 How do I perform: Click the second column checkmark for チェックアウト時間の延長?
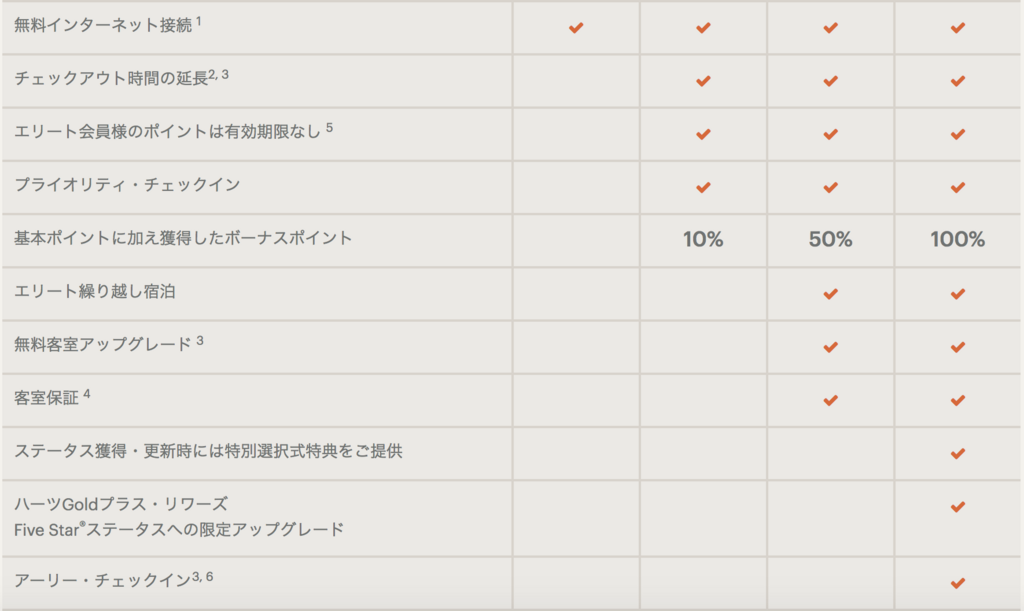click(703, 81)
